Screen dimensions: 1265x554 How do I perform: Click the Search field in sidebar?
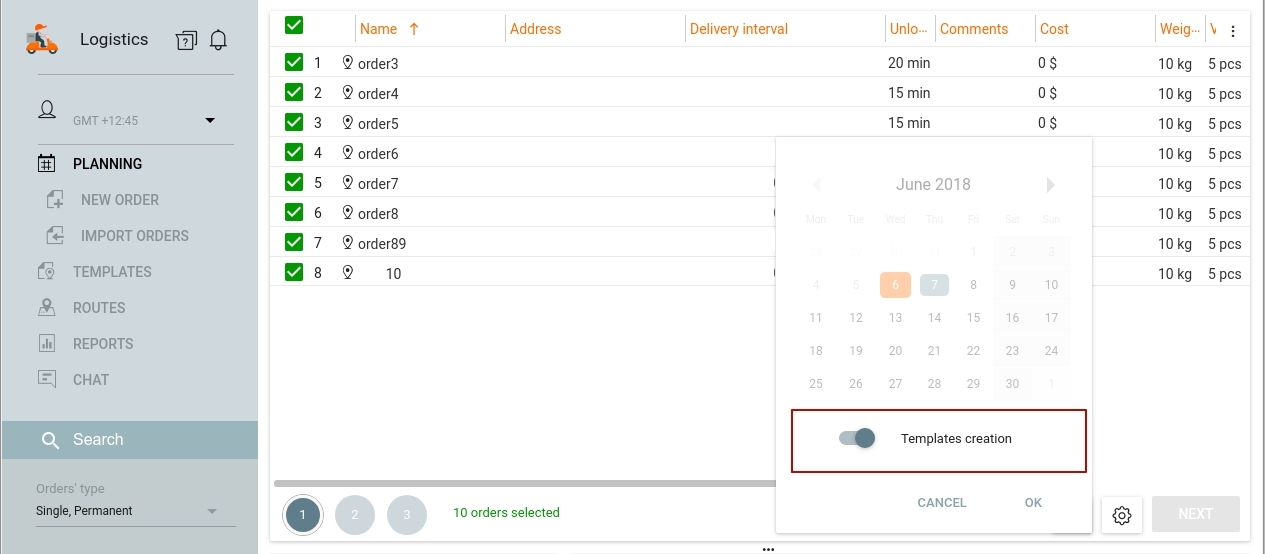click(130, 440)
